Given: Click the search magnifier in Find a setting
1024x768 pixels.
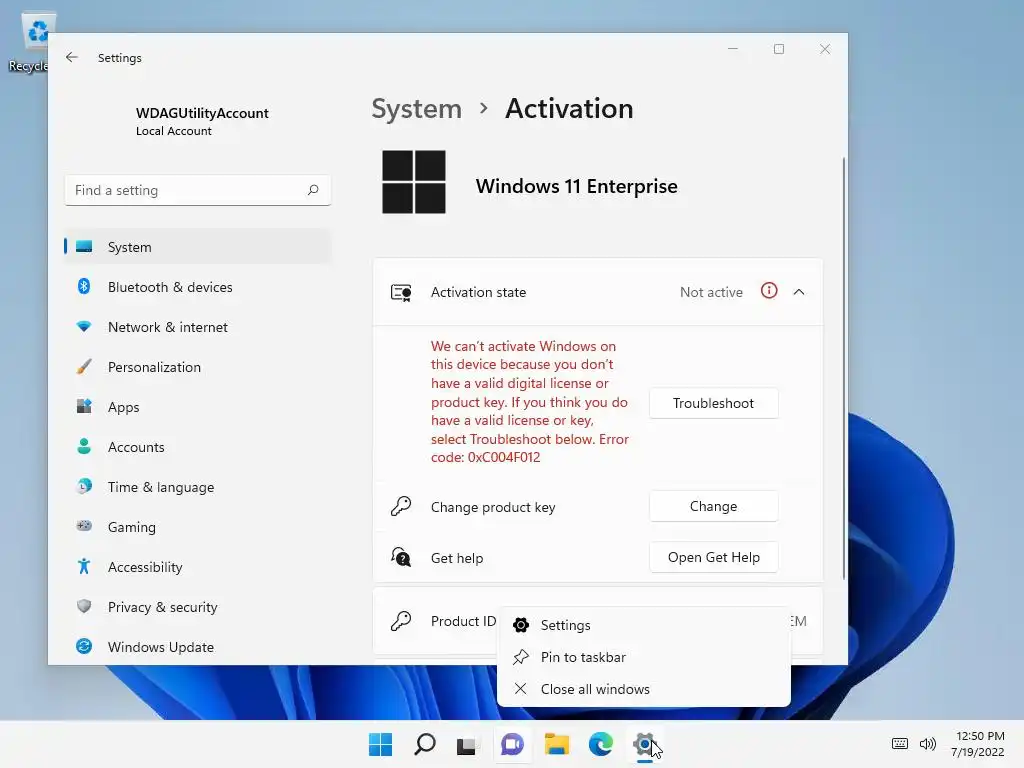Looking at the screenshot, I should tap(313, 190).
